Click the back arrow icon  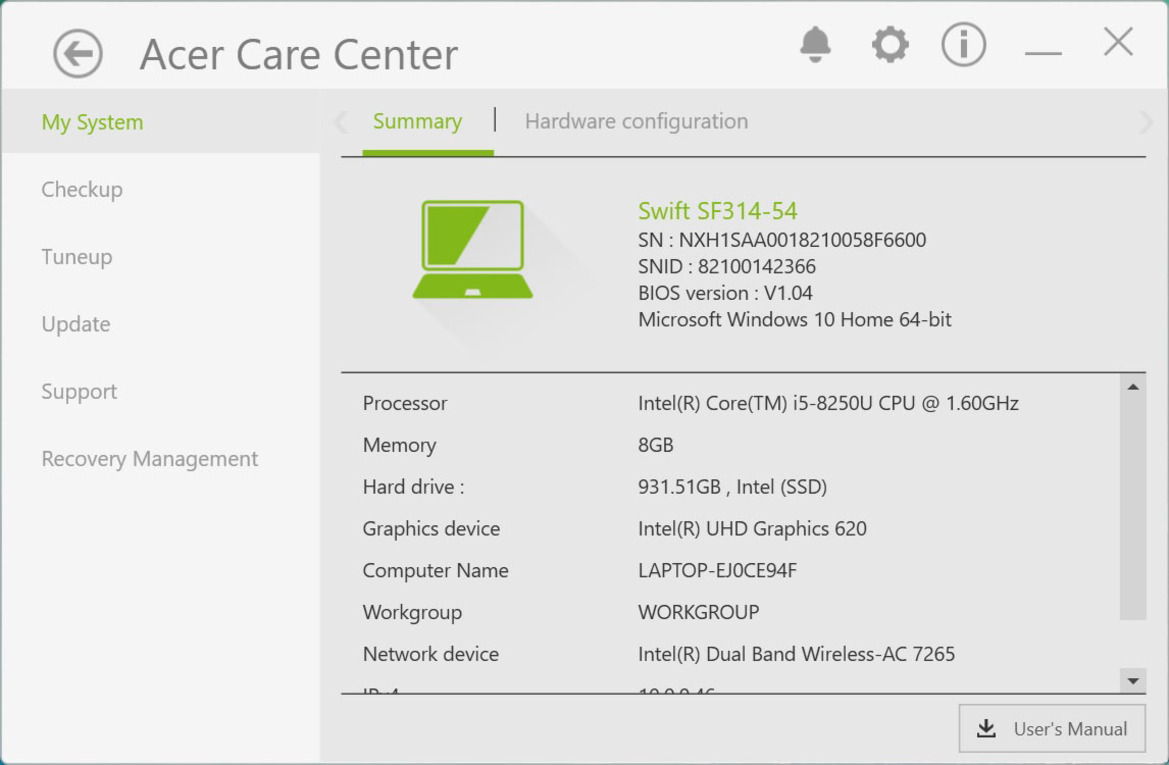point(78,54)
